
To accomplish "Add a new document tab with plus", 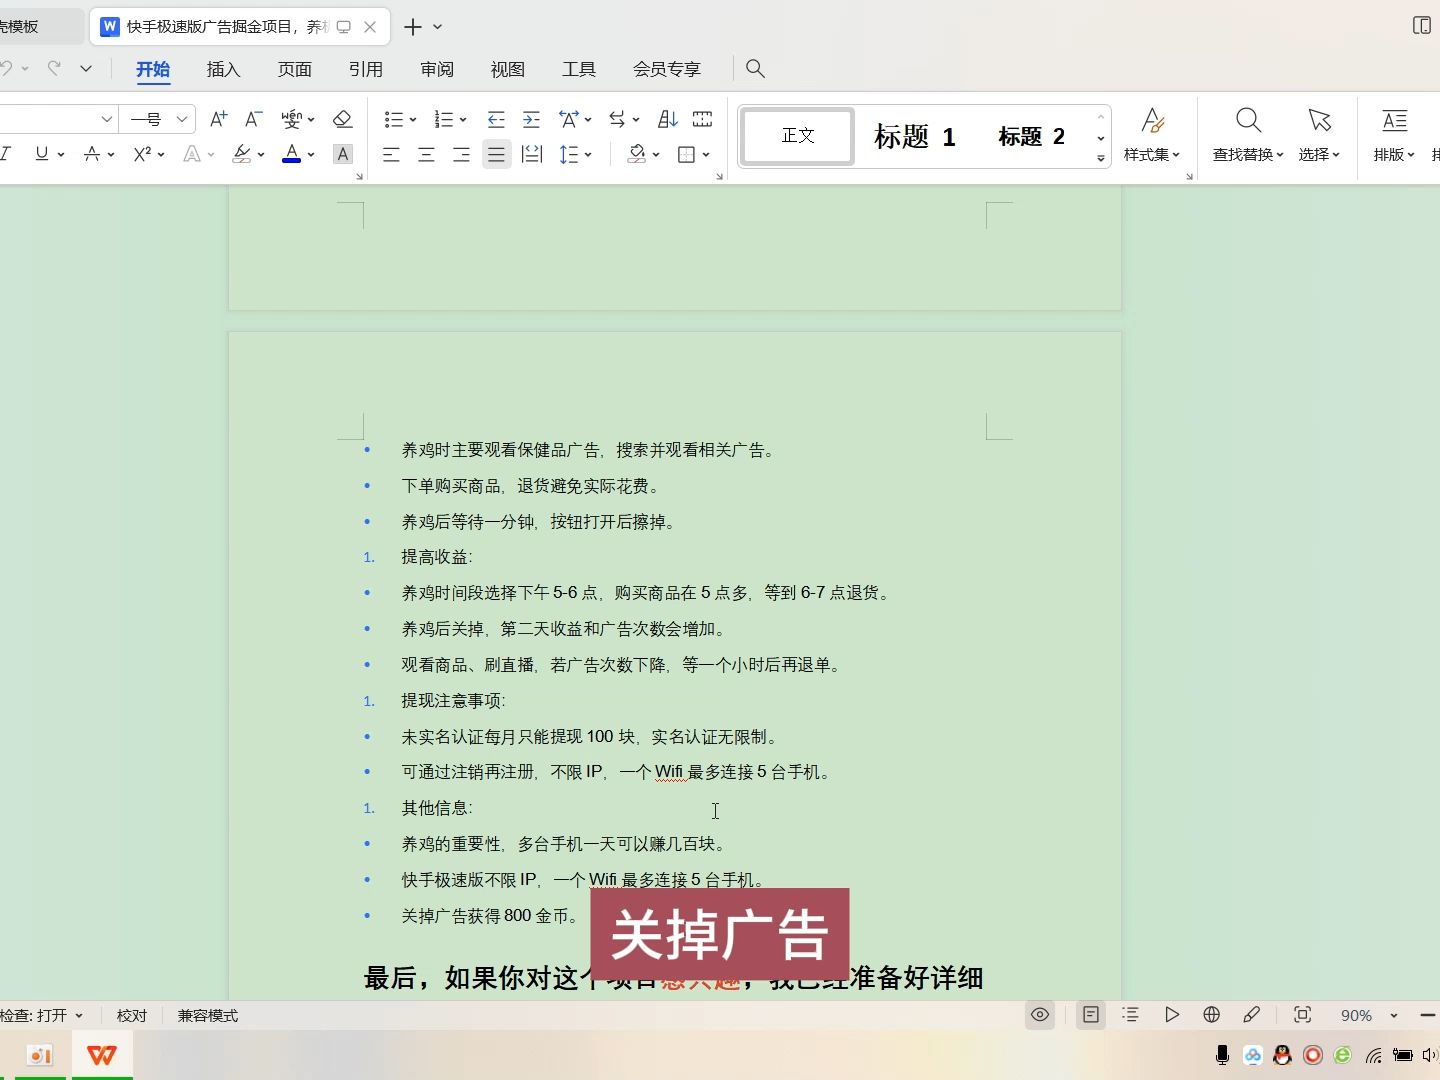I will (x=413, y=27).
